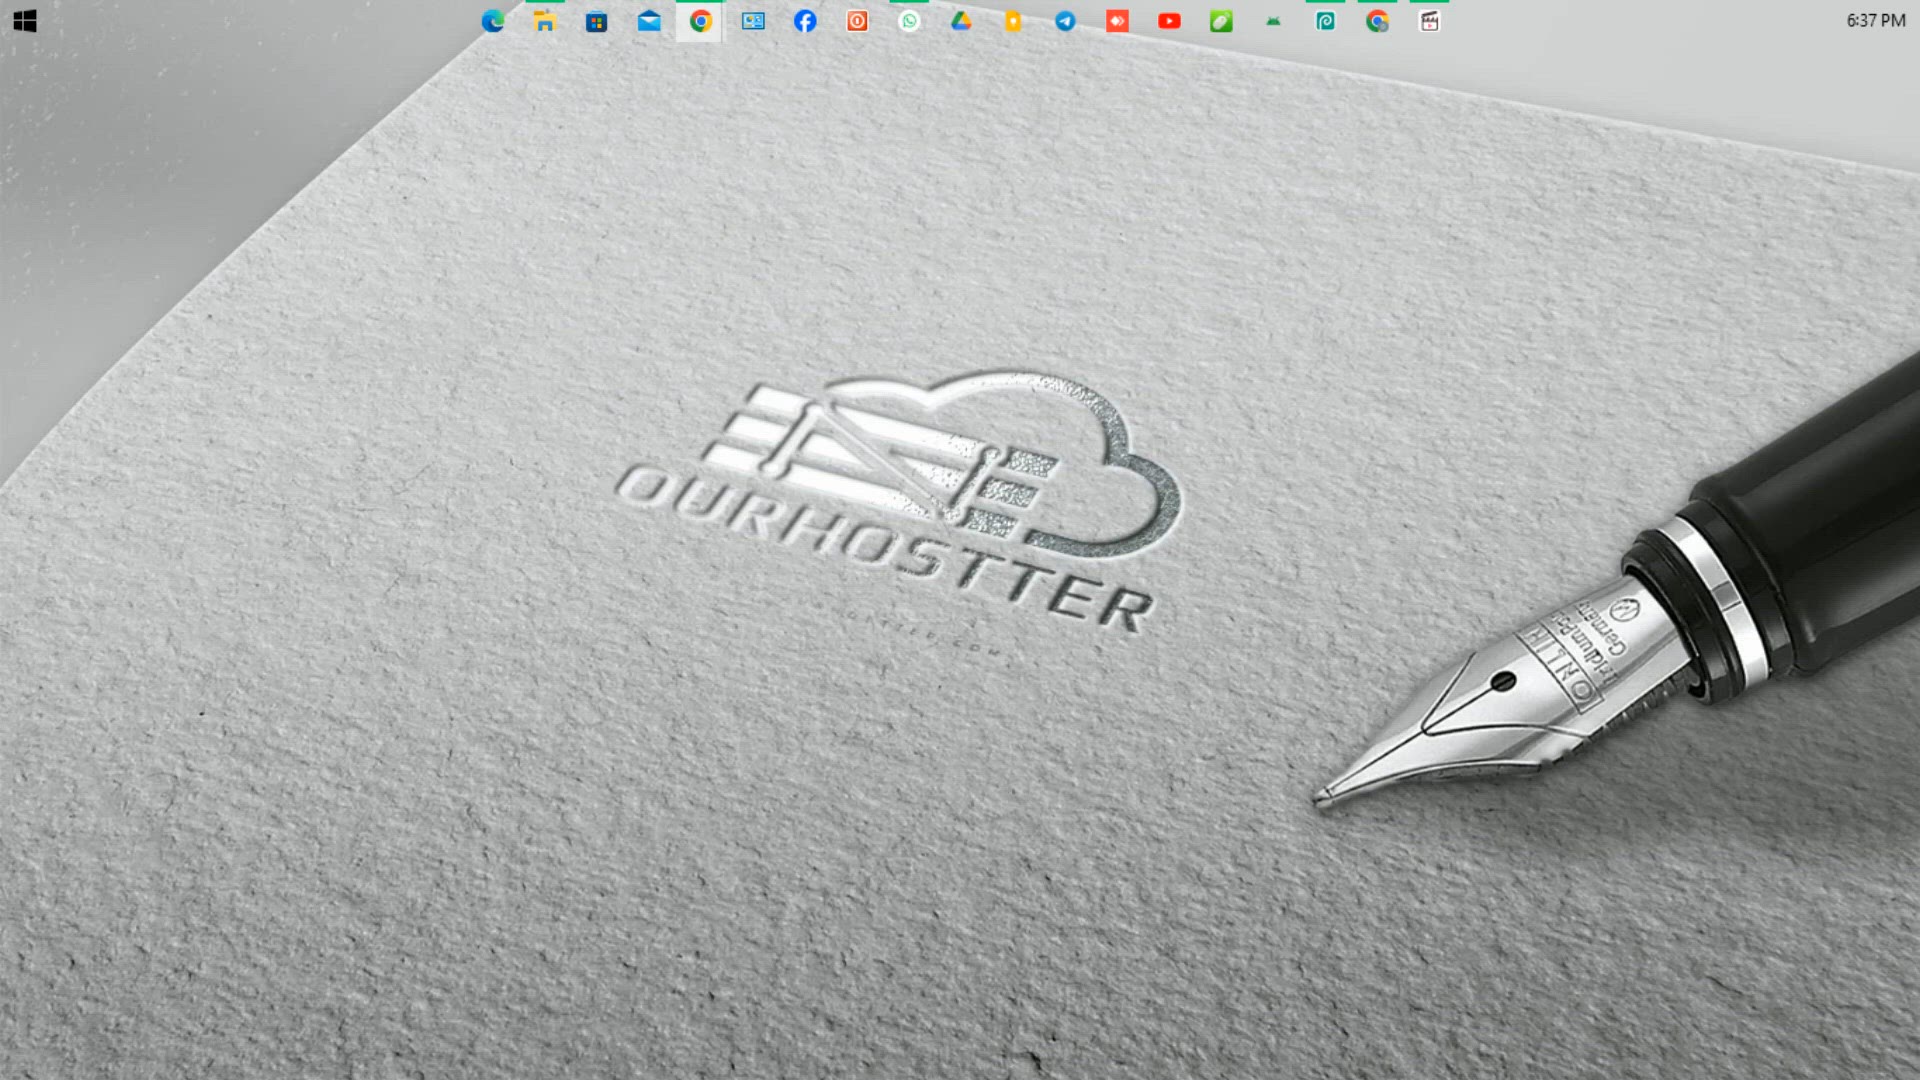
Task: Open the Microsoft Store icon
Action: click(597, 21)
